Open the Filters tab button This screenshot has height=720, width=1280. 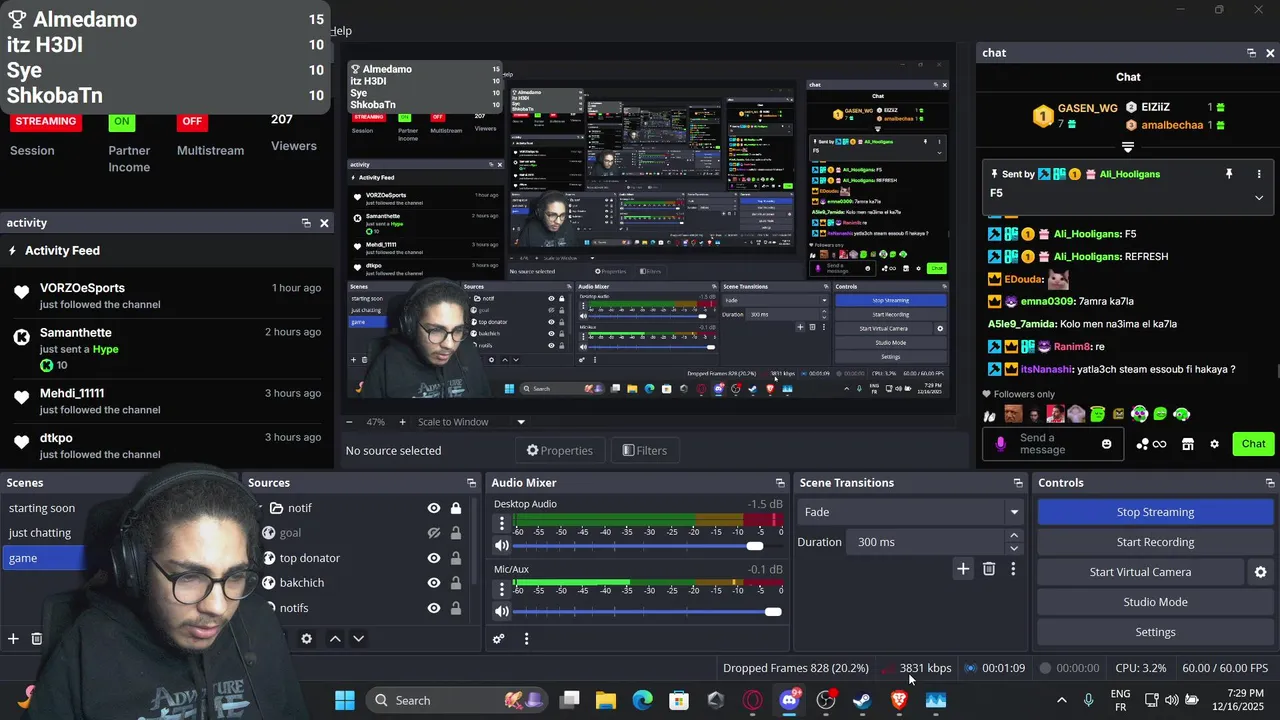coord(644,451)
